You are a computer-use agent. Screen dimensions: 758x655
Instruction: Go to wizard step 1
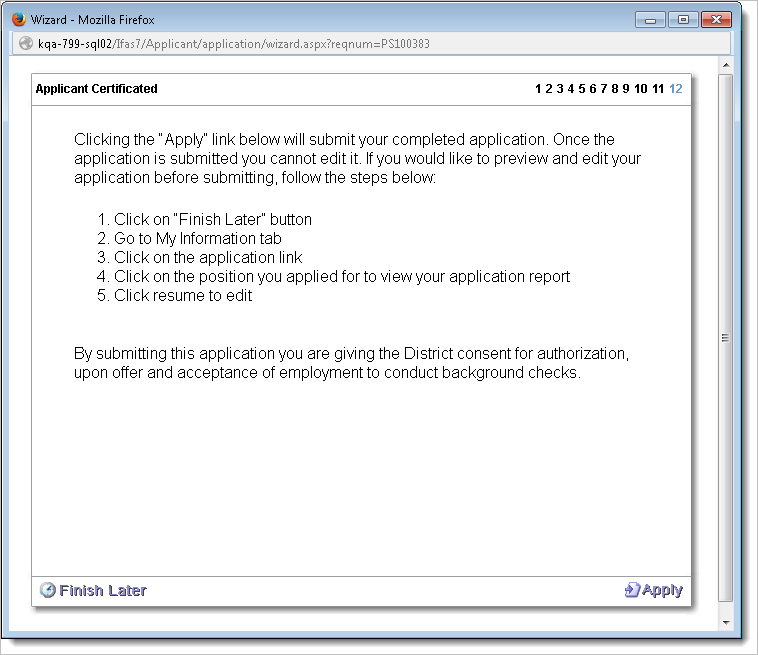click(538, 89)
